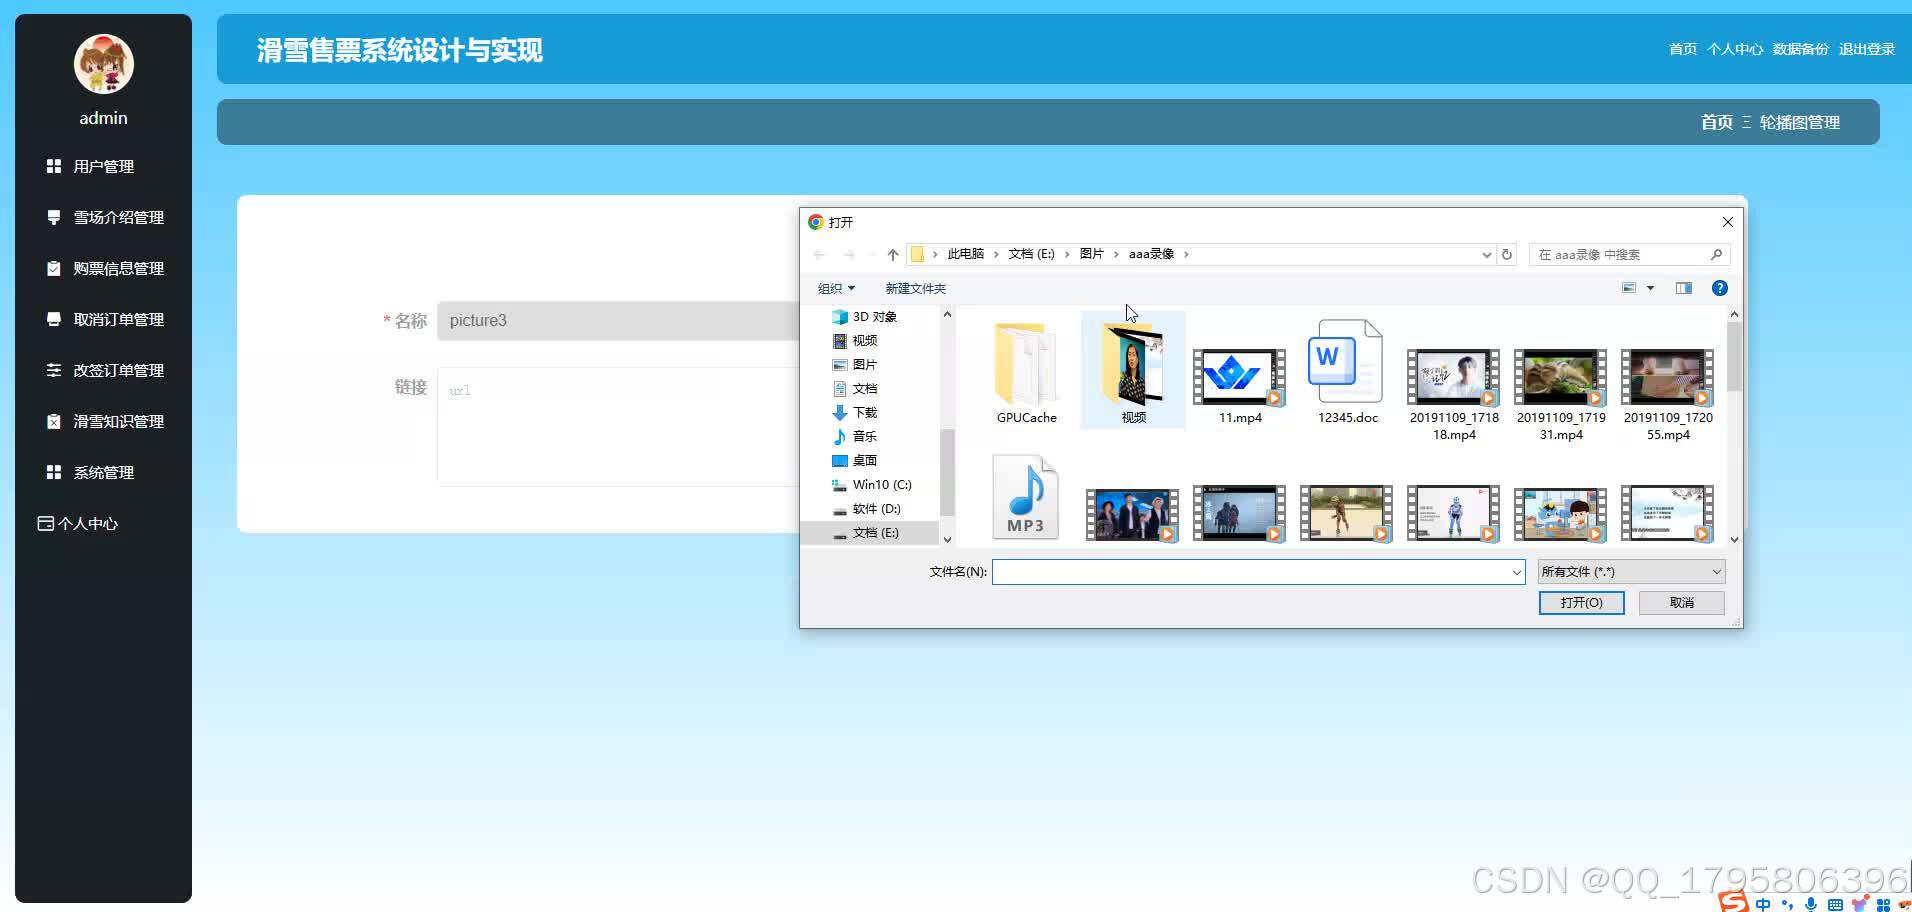
Task: Open 用户管理 in the sidebar
Action: click(103, 166)
